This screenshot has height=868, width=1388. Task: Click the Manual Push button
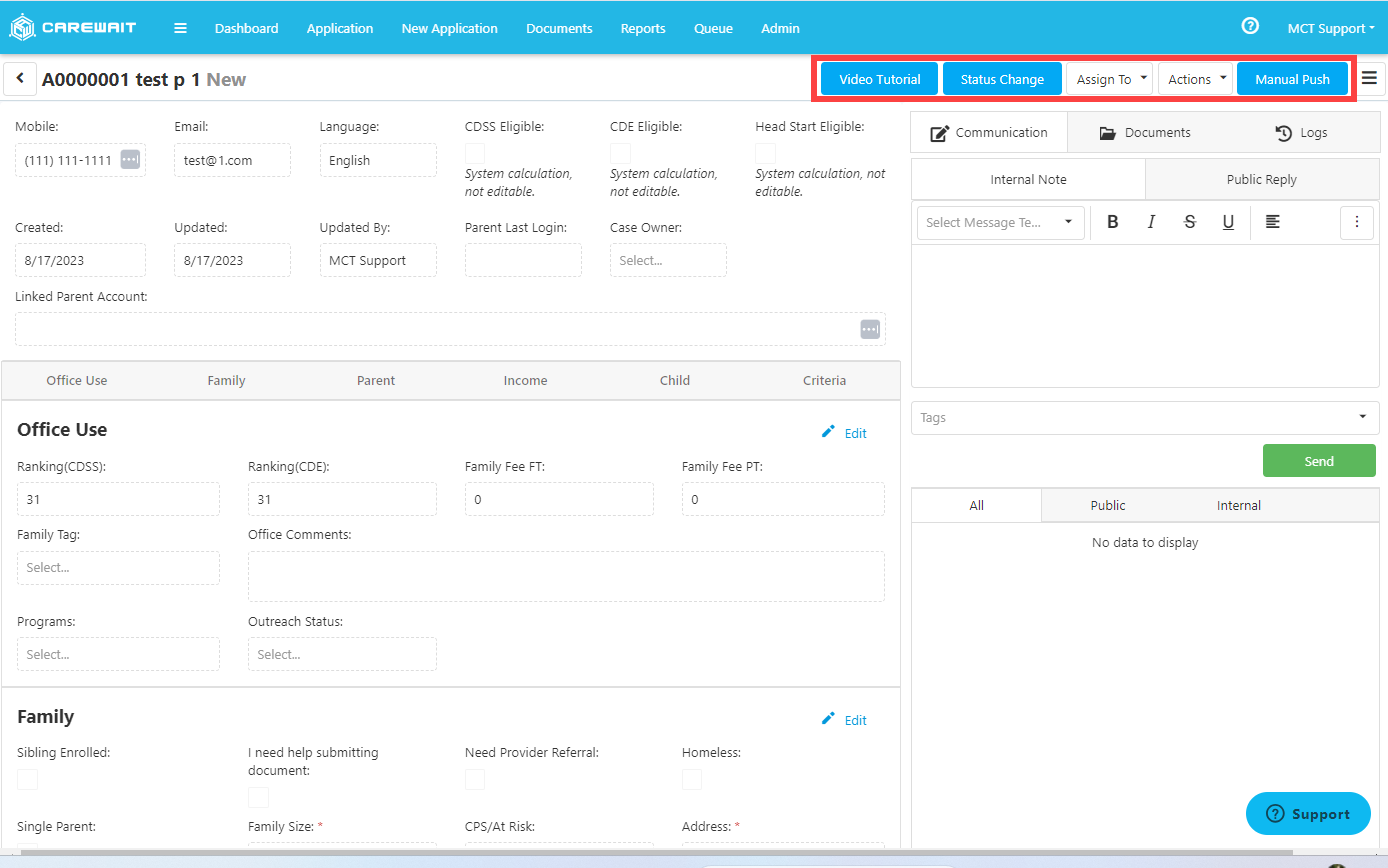tap(1292, 78)
